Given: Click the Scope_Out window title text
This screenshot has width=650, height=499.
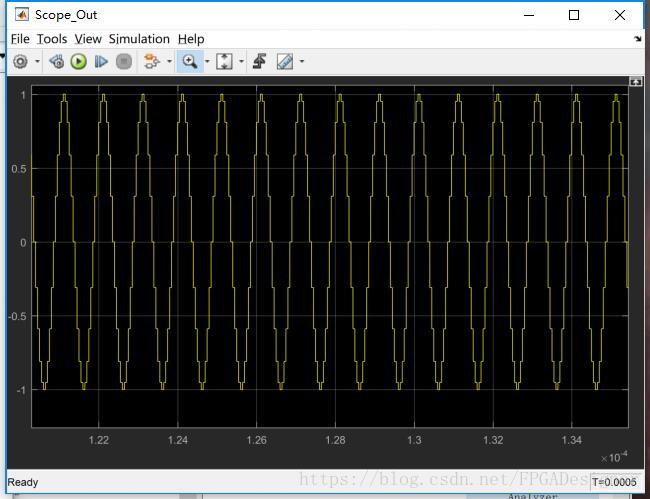Looking at the screenshot, I should pos(66,15).
